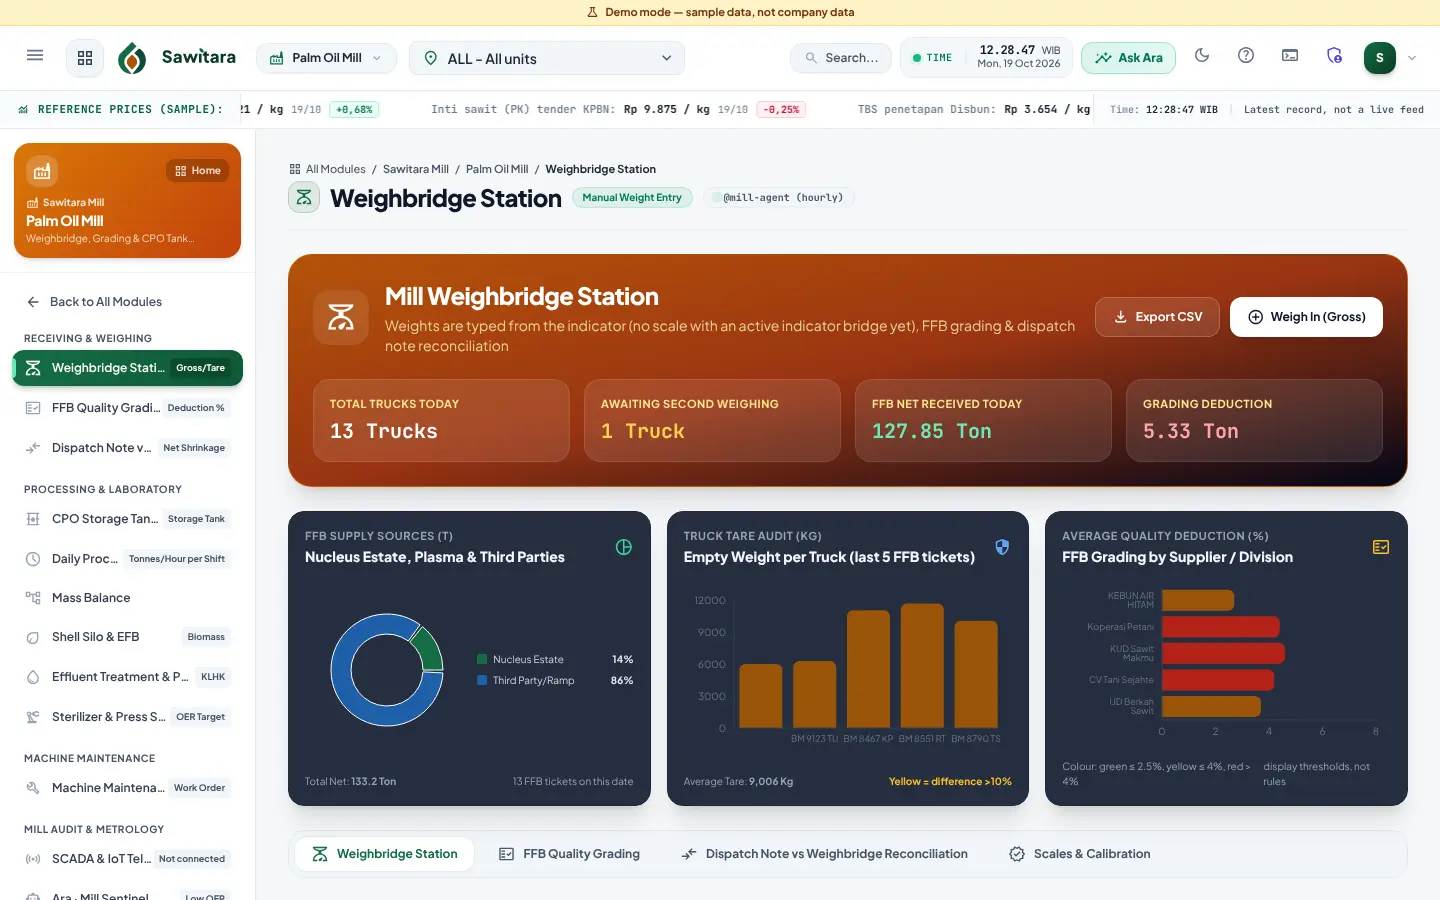
Task: Open Mass Balance sidebar item
Action: (127, 598)
